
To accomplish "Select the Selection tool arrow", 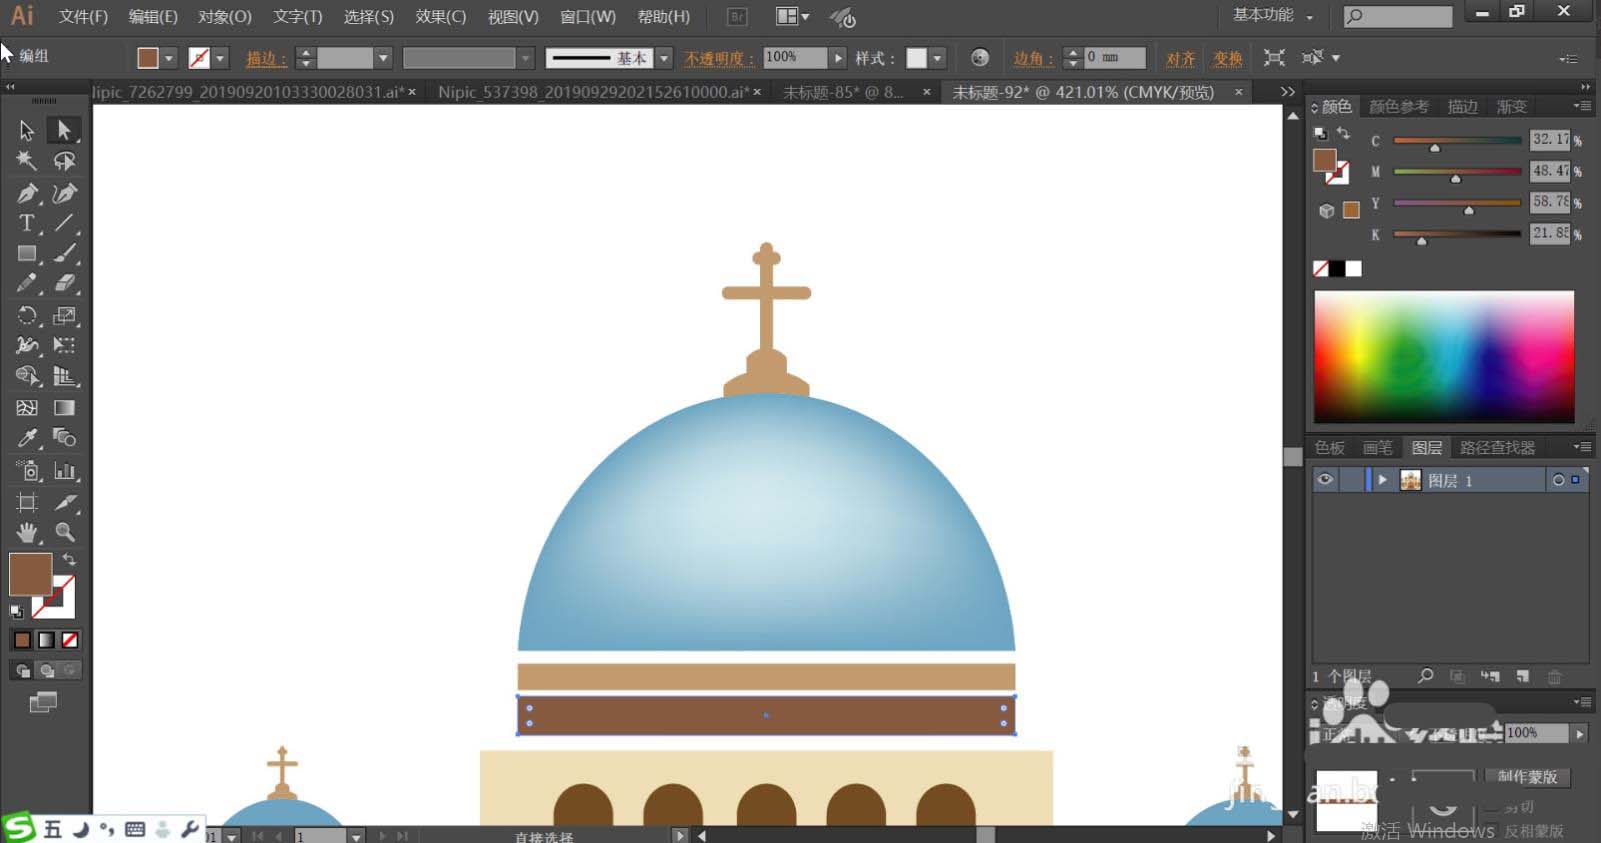I will [27, 130].
